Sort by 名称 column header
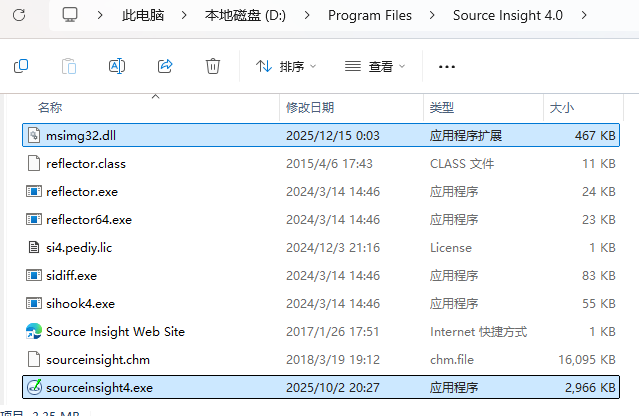639x416 pixels. coord(50,108)
